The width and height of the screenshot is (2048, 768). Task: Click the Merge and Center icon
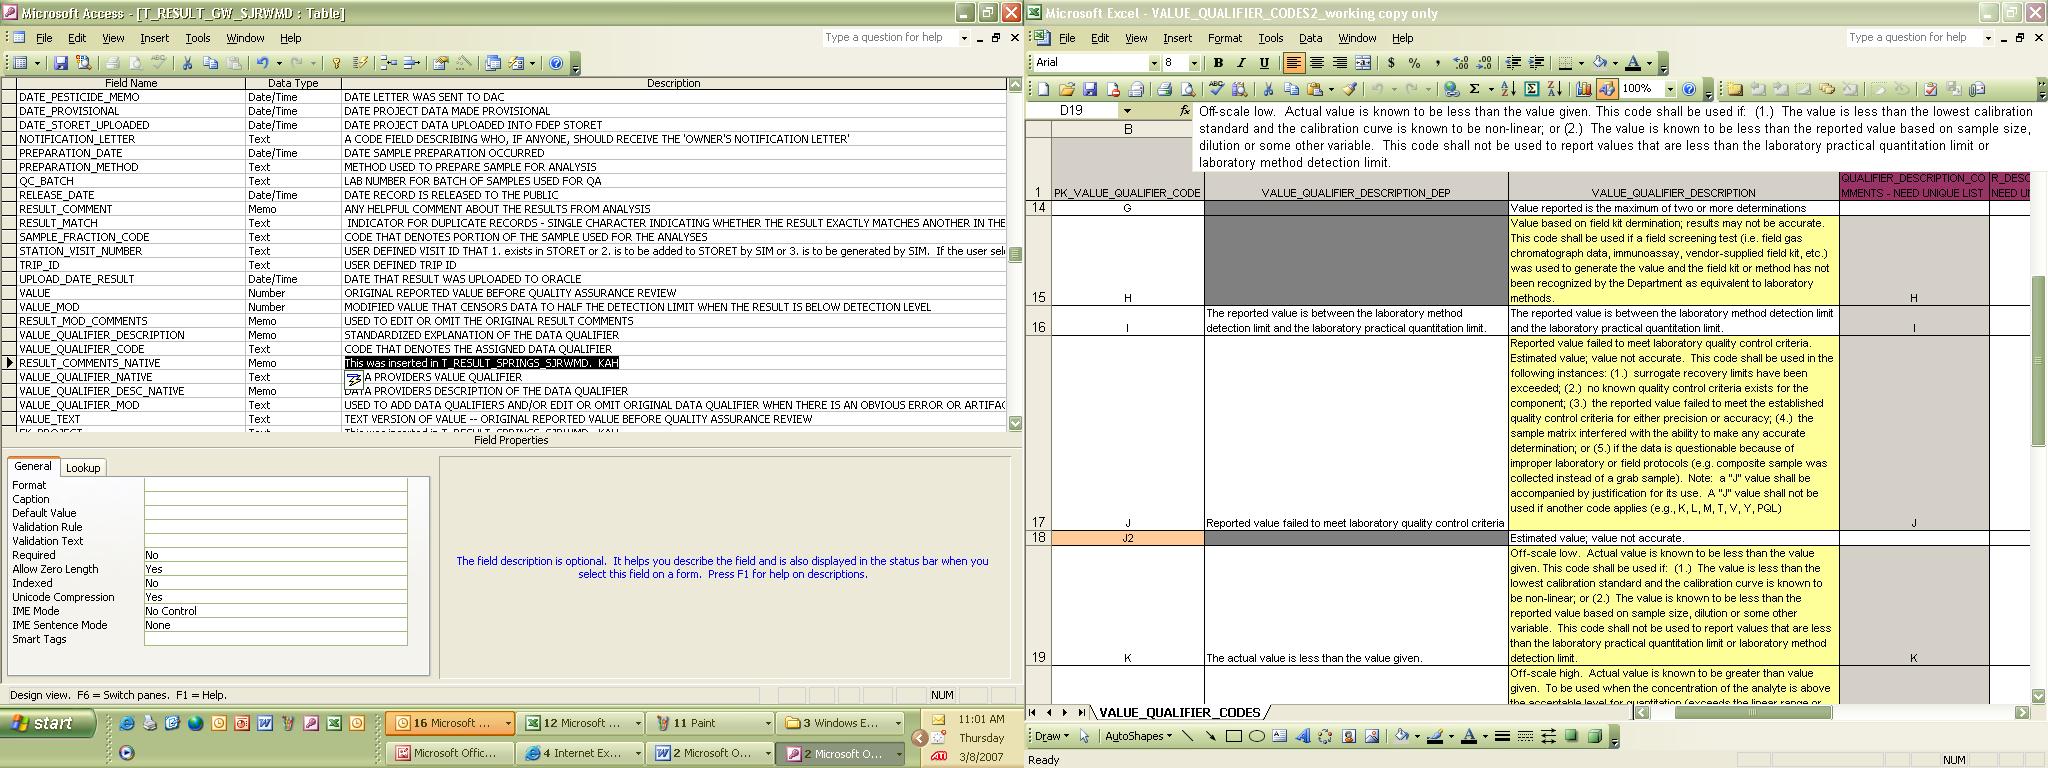point(1363,62)
